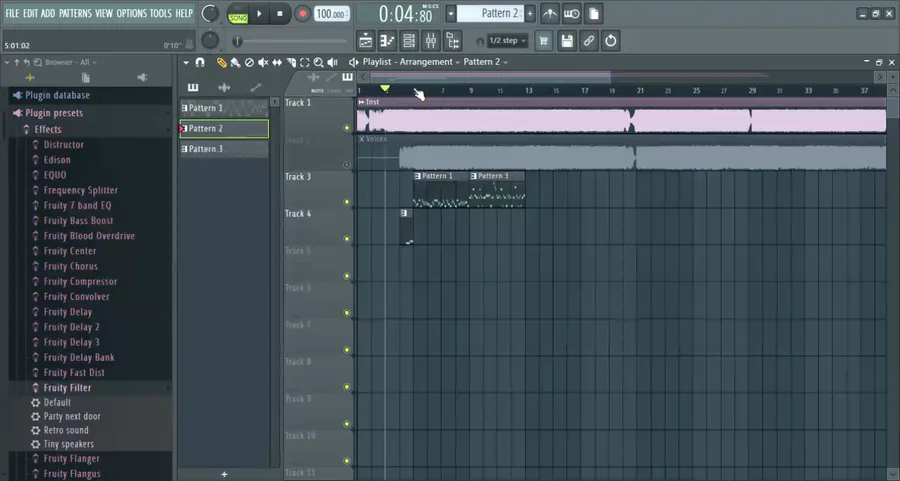The height and width of the screenshot is (481, 900).
Task: Toggle mute switch on Track 8
Action: click(x=347, y=387)
